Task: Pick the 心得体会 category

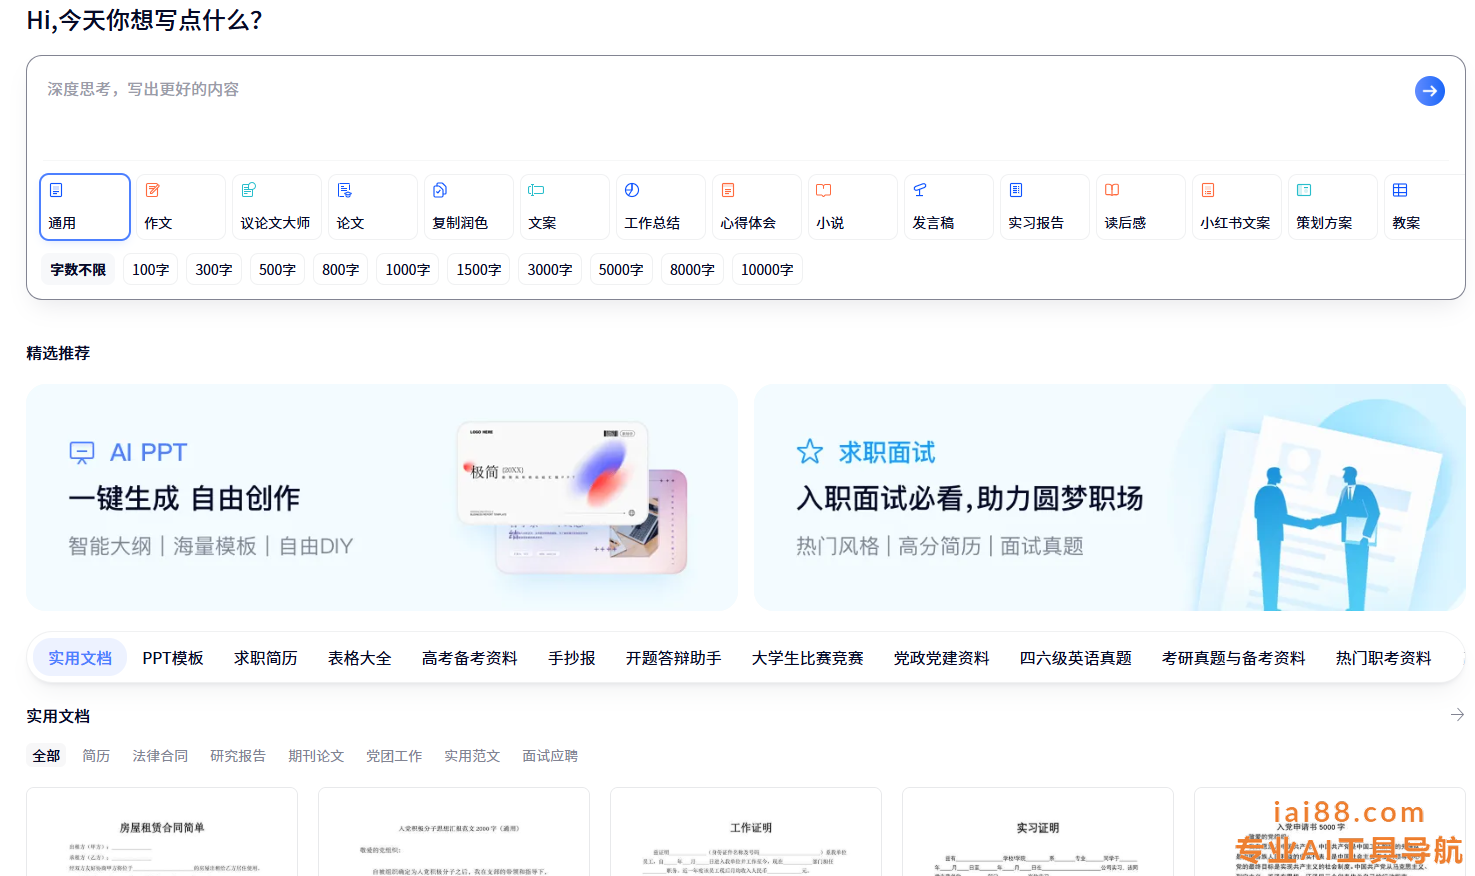Action: pyautogui.click(x=757, y=207)
